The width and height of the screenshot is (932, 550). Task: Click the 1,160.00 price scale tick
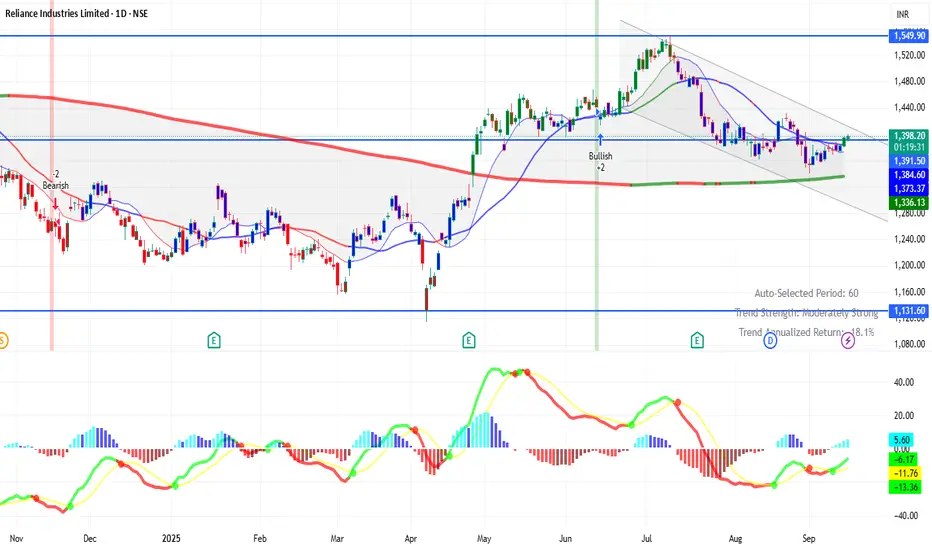[x=909, y=292]
